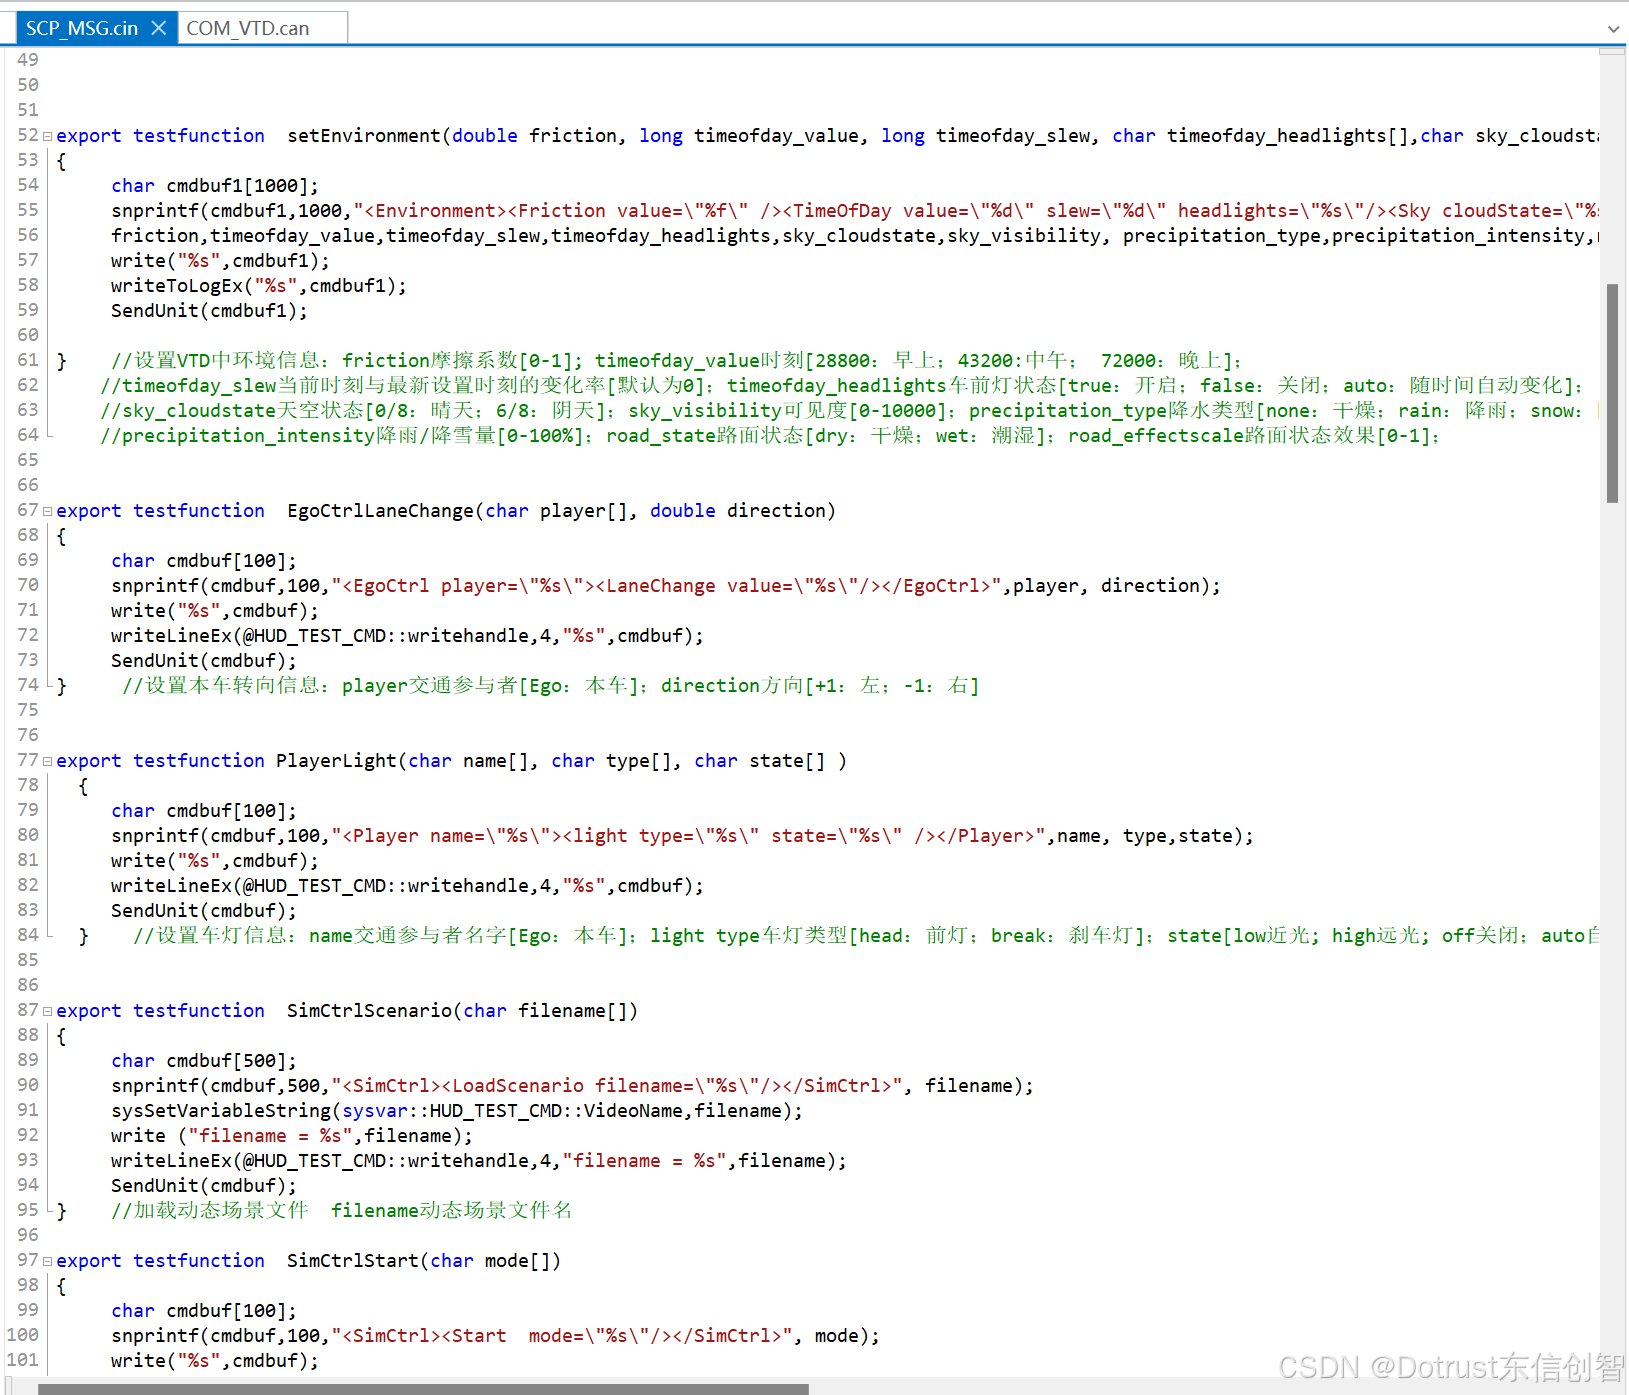Click 'writeLineEx' call on line 82
The image size is (1629, 1395).
(x=407, y=885)
